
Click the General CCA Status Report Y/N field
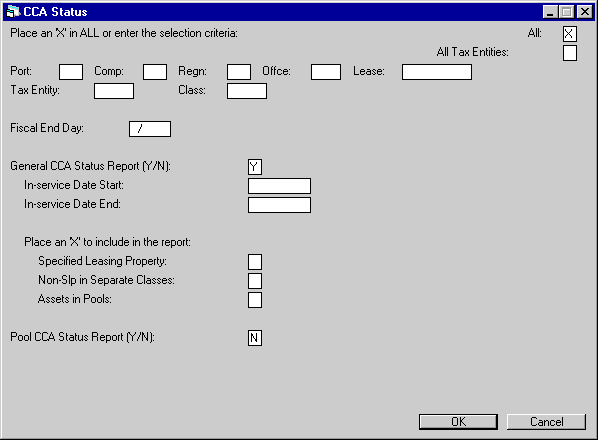pos(255,167)
